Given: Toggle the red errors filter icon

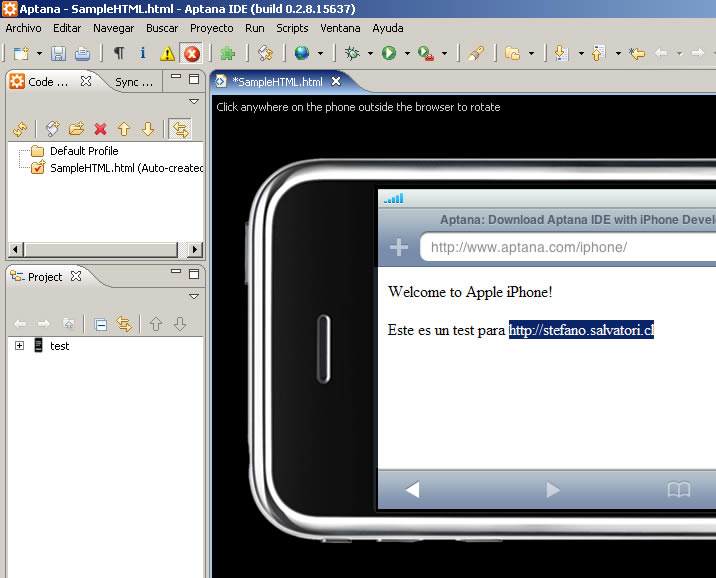Looking at the screenshot, I should pos(192,54).
